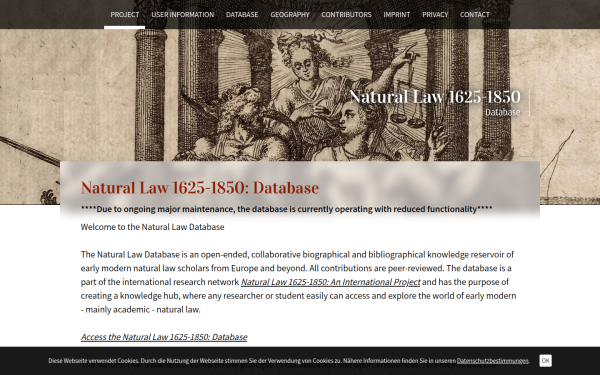Follow the 'An International Project' link

[x=330, y=282]
